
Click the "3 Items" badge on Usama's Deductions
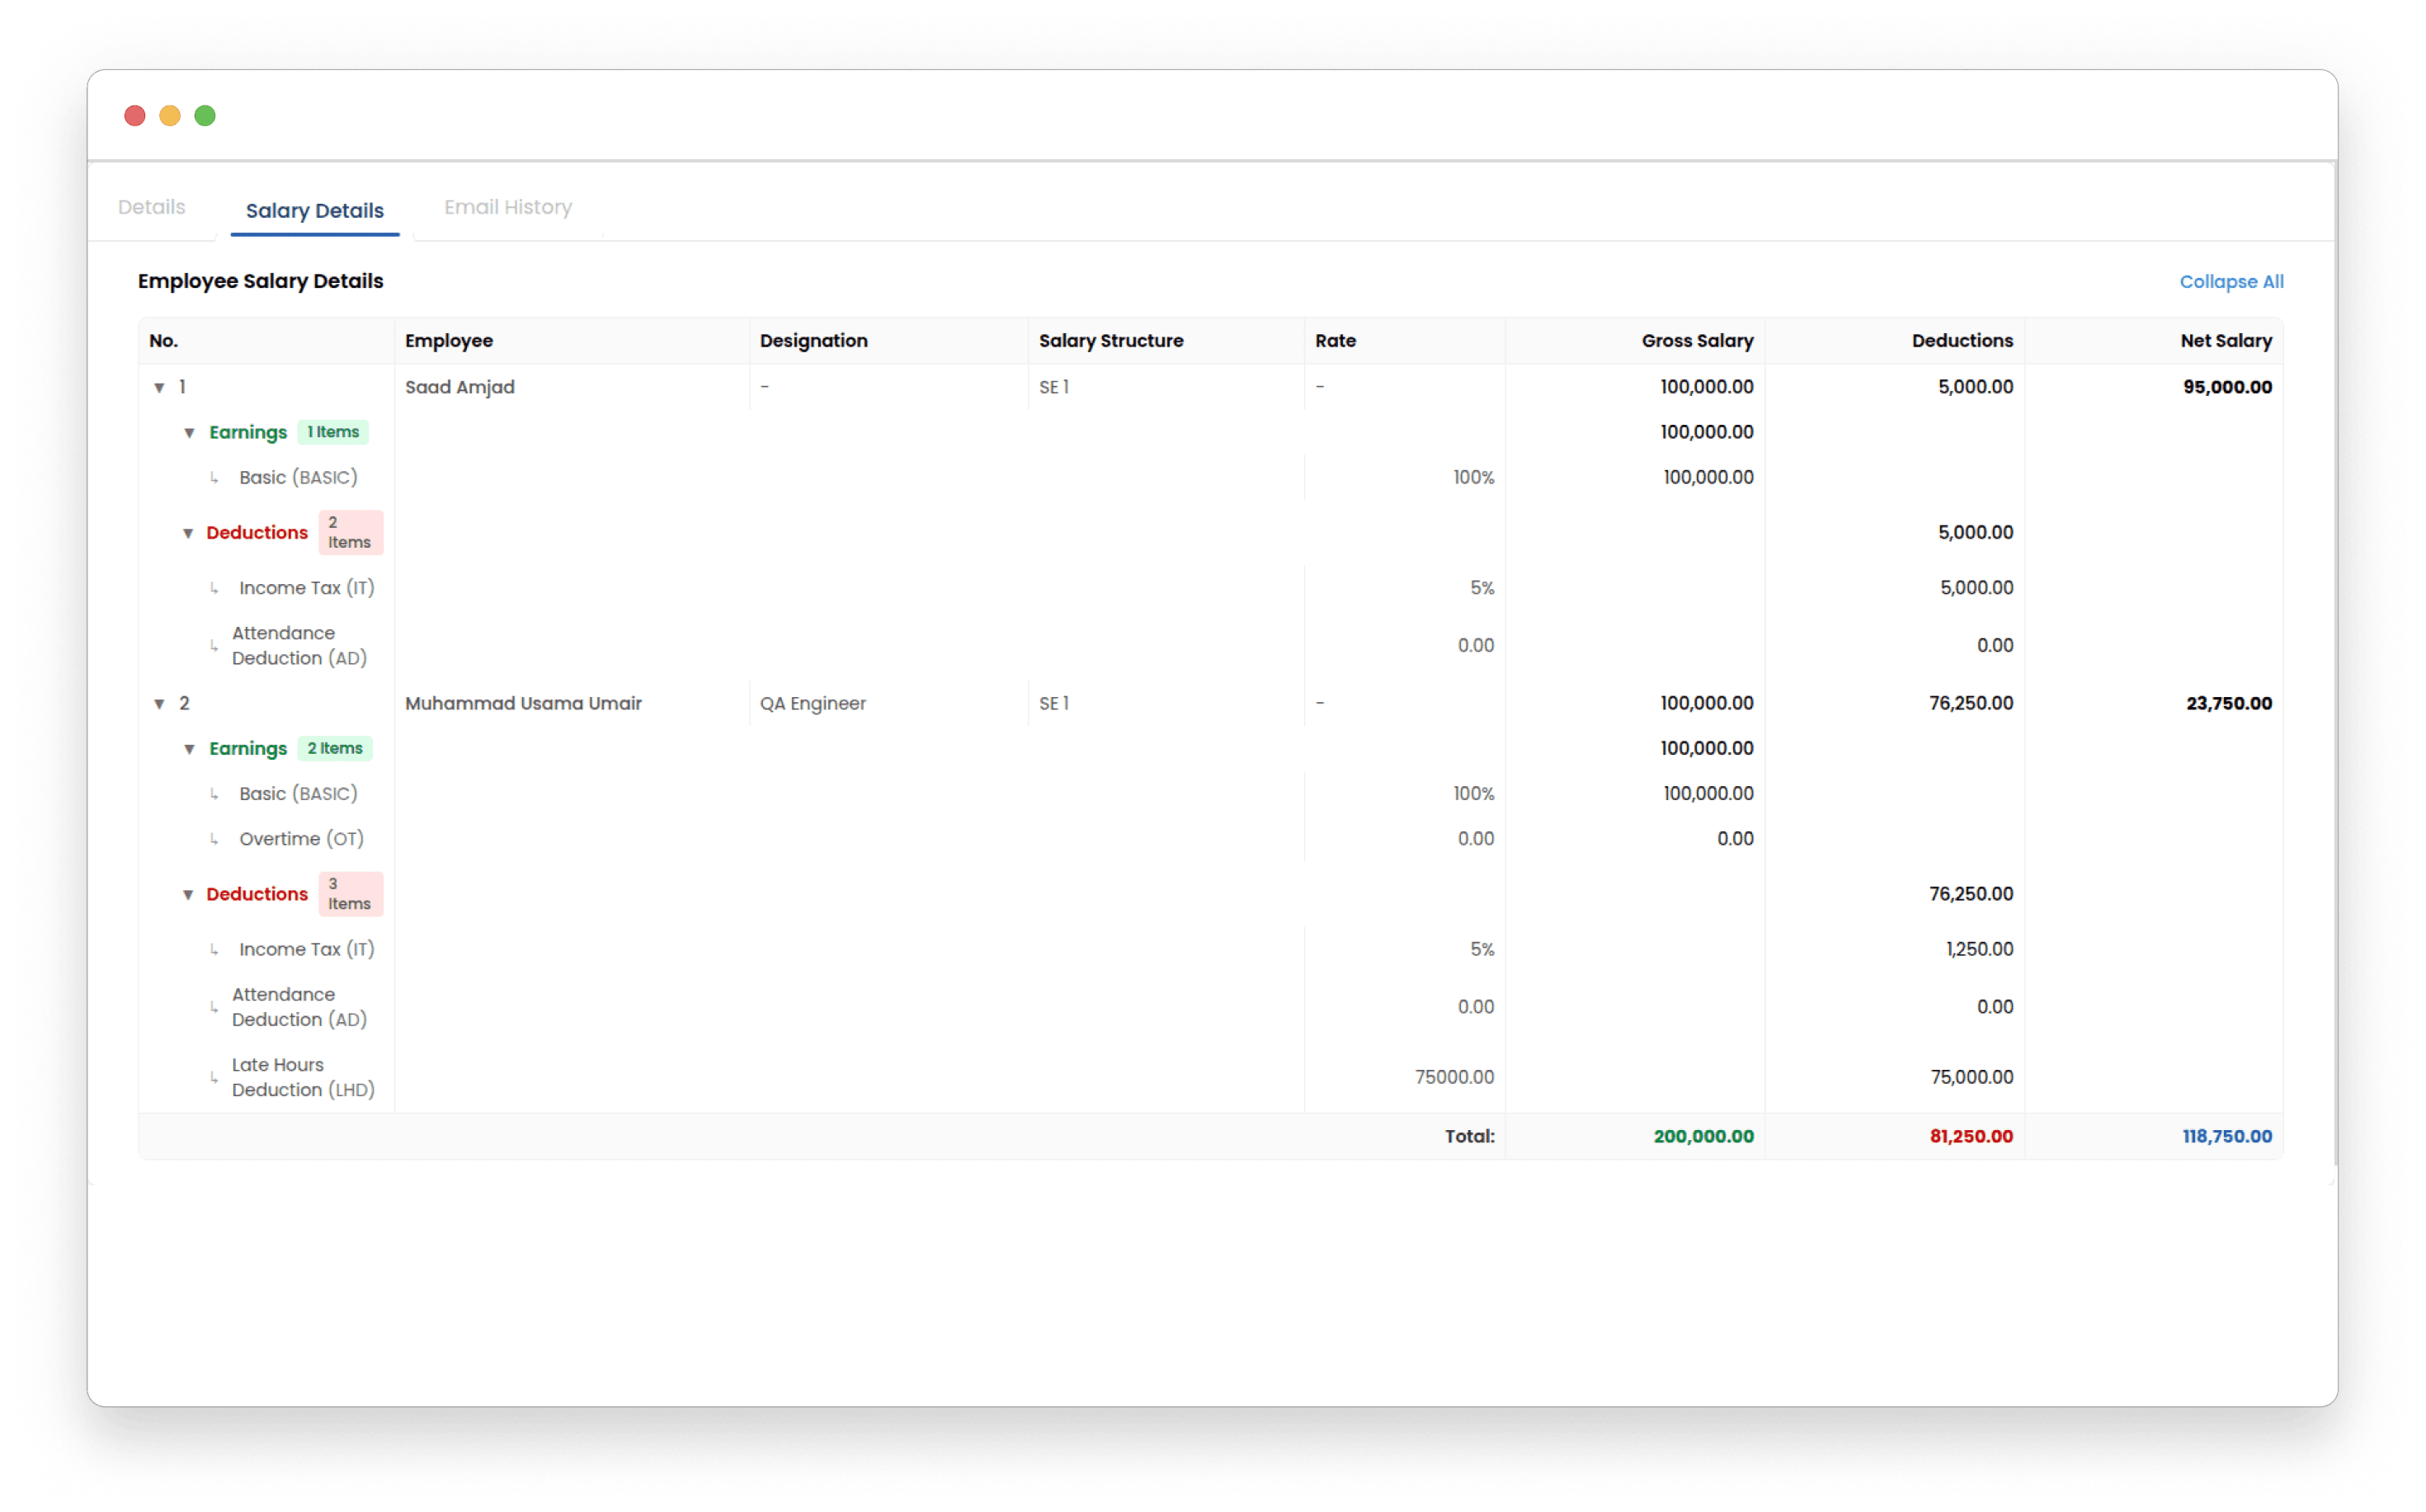(x=350, y=893)
